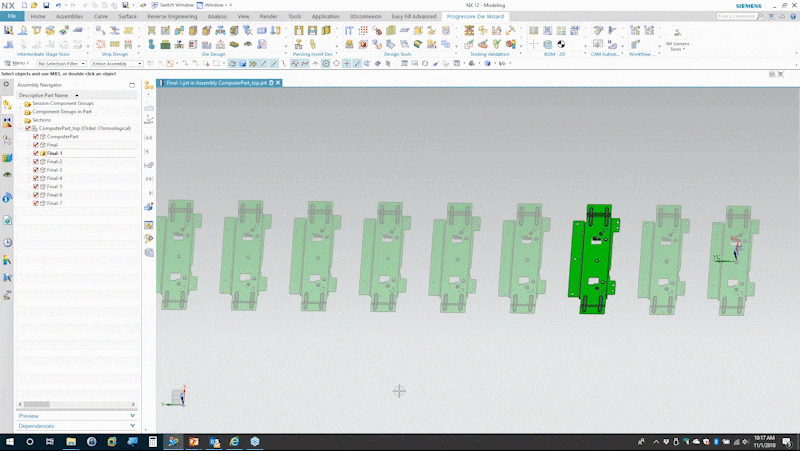Click the green die base icon in Die Design
800x451 pixels.
click(x=165, y=45)
